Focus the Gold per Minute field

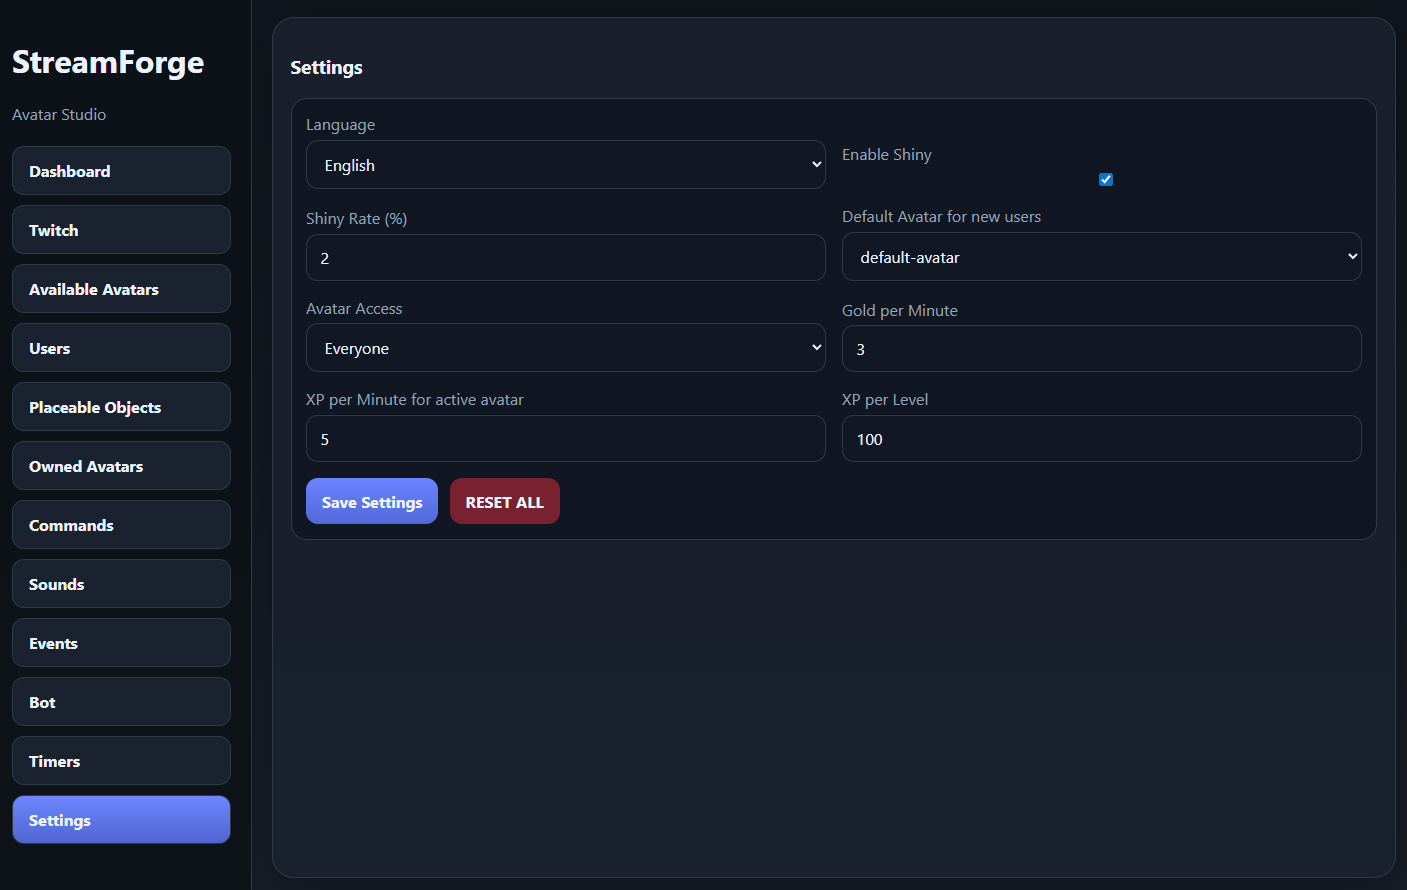pyautogui.click(x=1101, y=349)
